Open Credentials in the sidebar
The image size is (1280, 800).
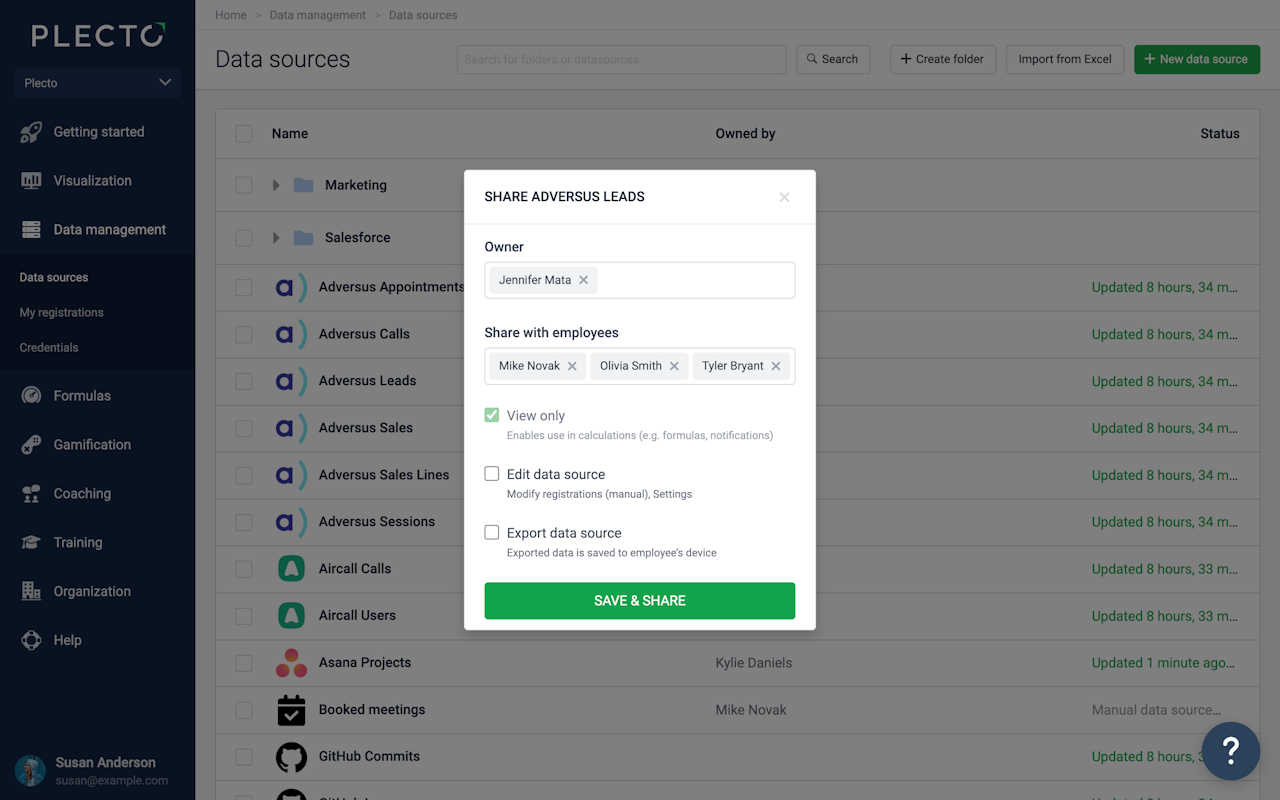(x=49, y=348)
